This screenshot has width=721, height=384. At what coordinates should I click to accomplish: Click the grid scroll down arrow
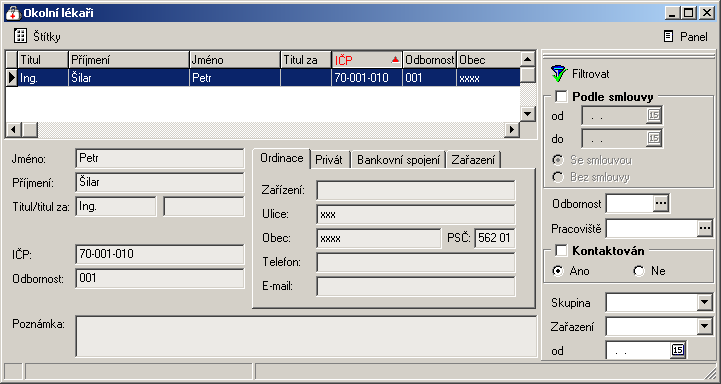(x=528, y=113)
